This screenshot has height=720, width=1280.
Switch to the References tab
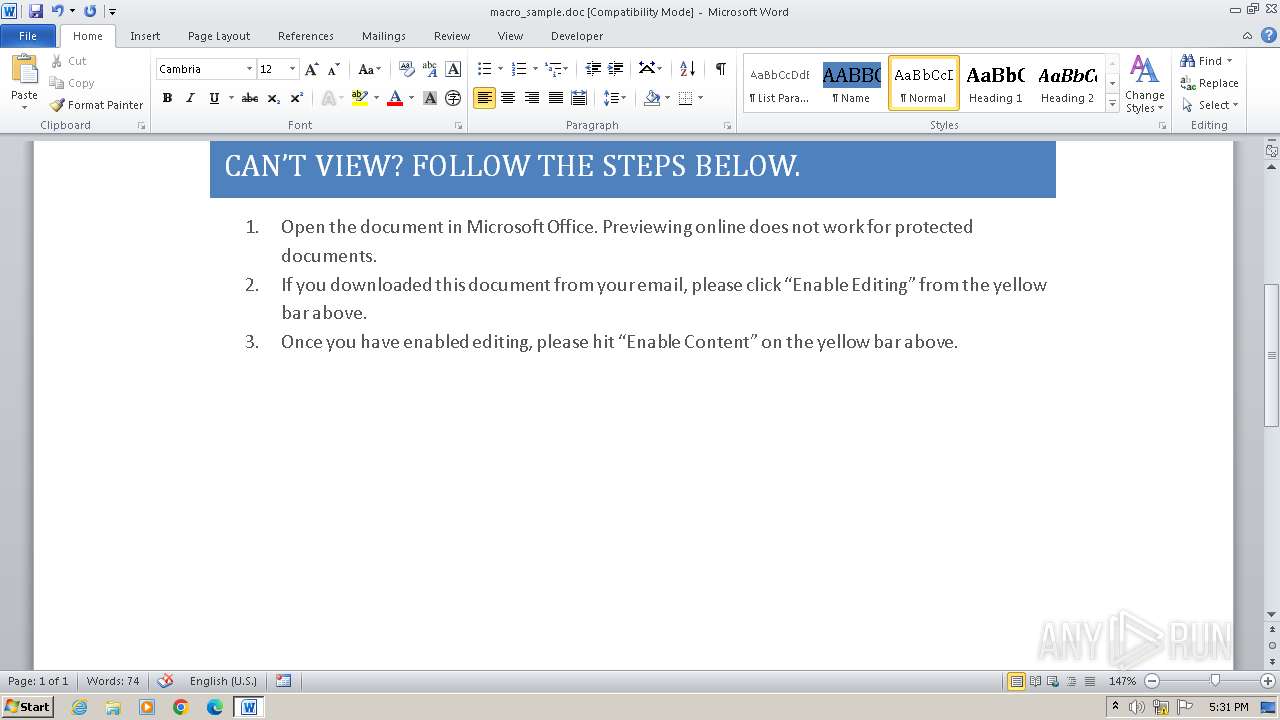[x=306, y=36]
